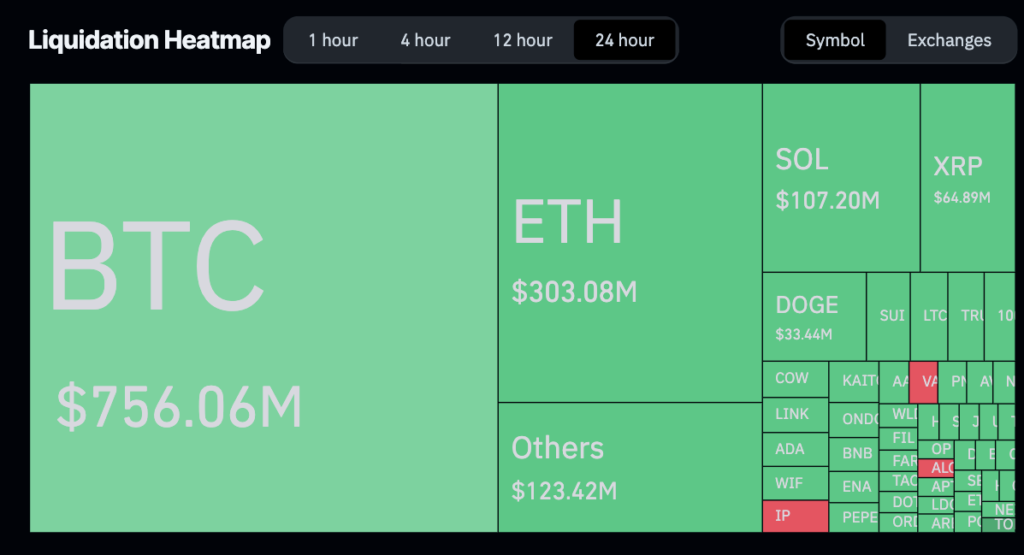Choose the 12 hour timeframe tab
The height and width of the screenshot is (555, 1024).
[522, 41]
